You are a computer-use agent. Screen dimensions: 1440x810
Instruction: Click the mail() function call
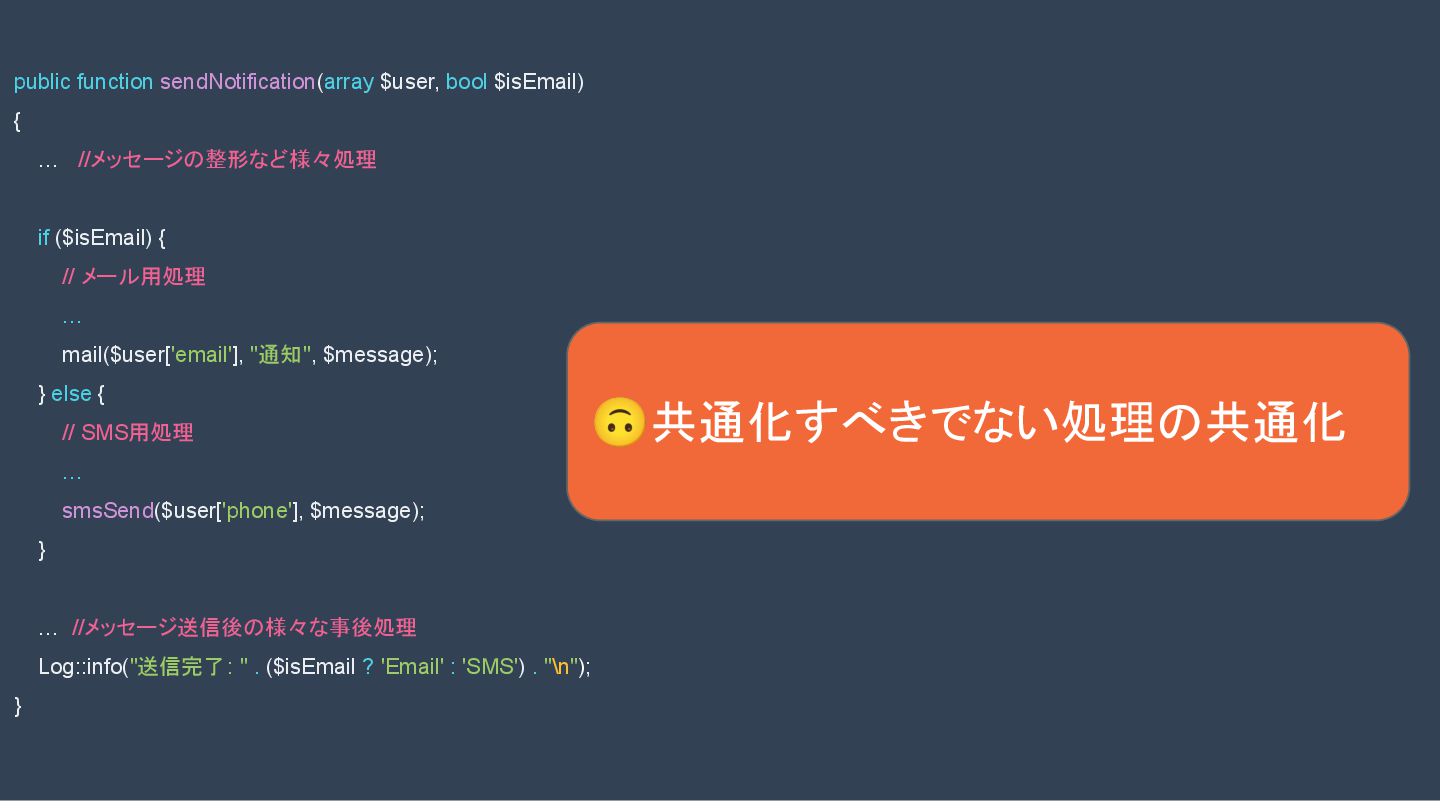click(x=250, y=355)
